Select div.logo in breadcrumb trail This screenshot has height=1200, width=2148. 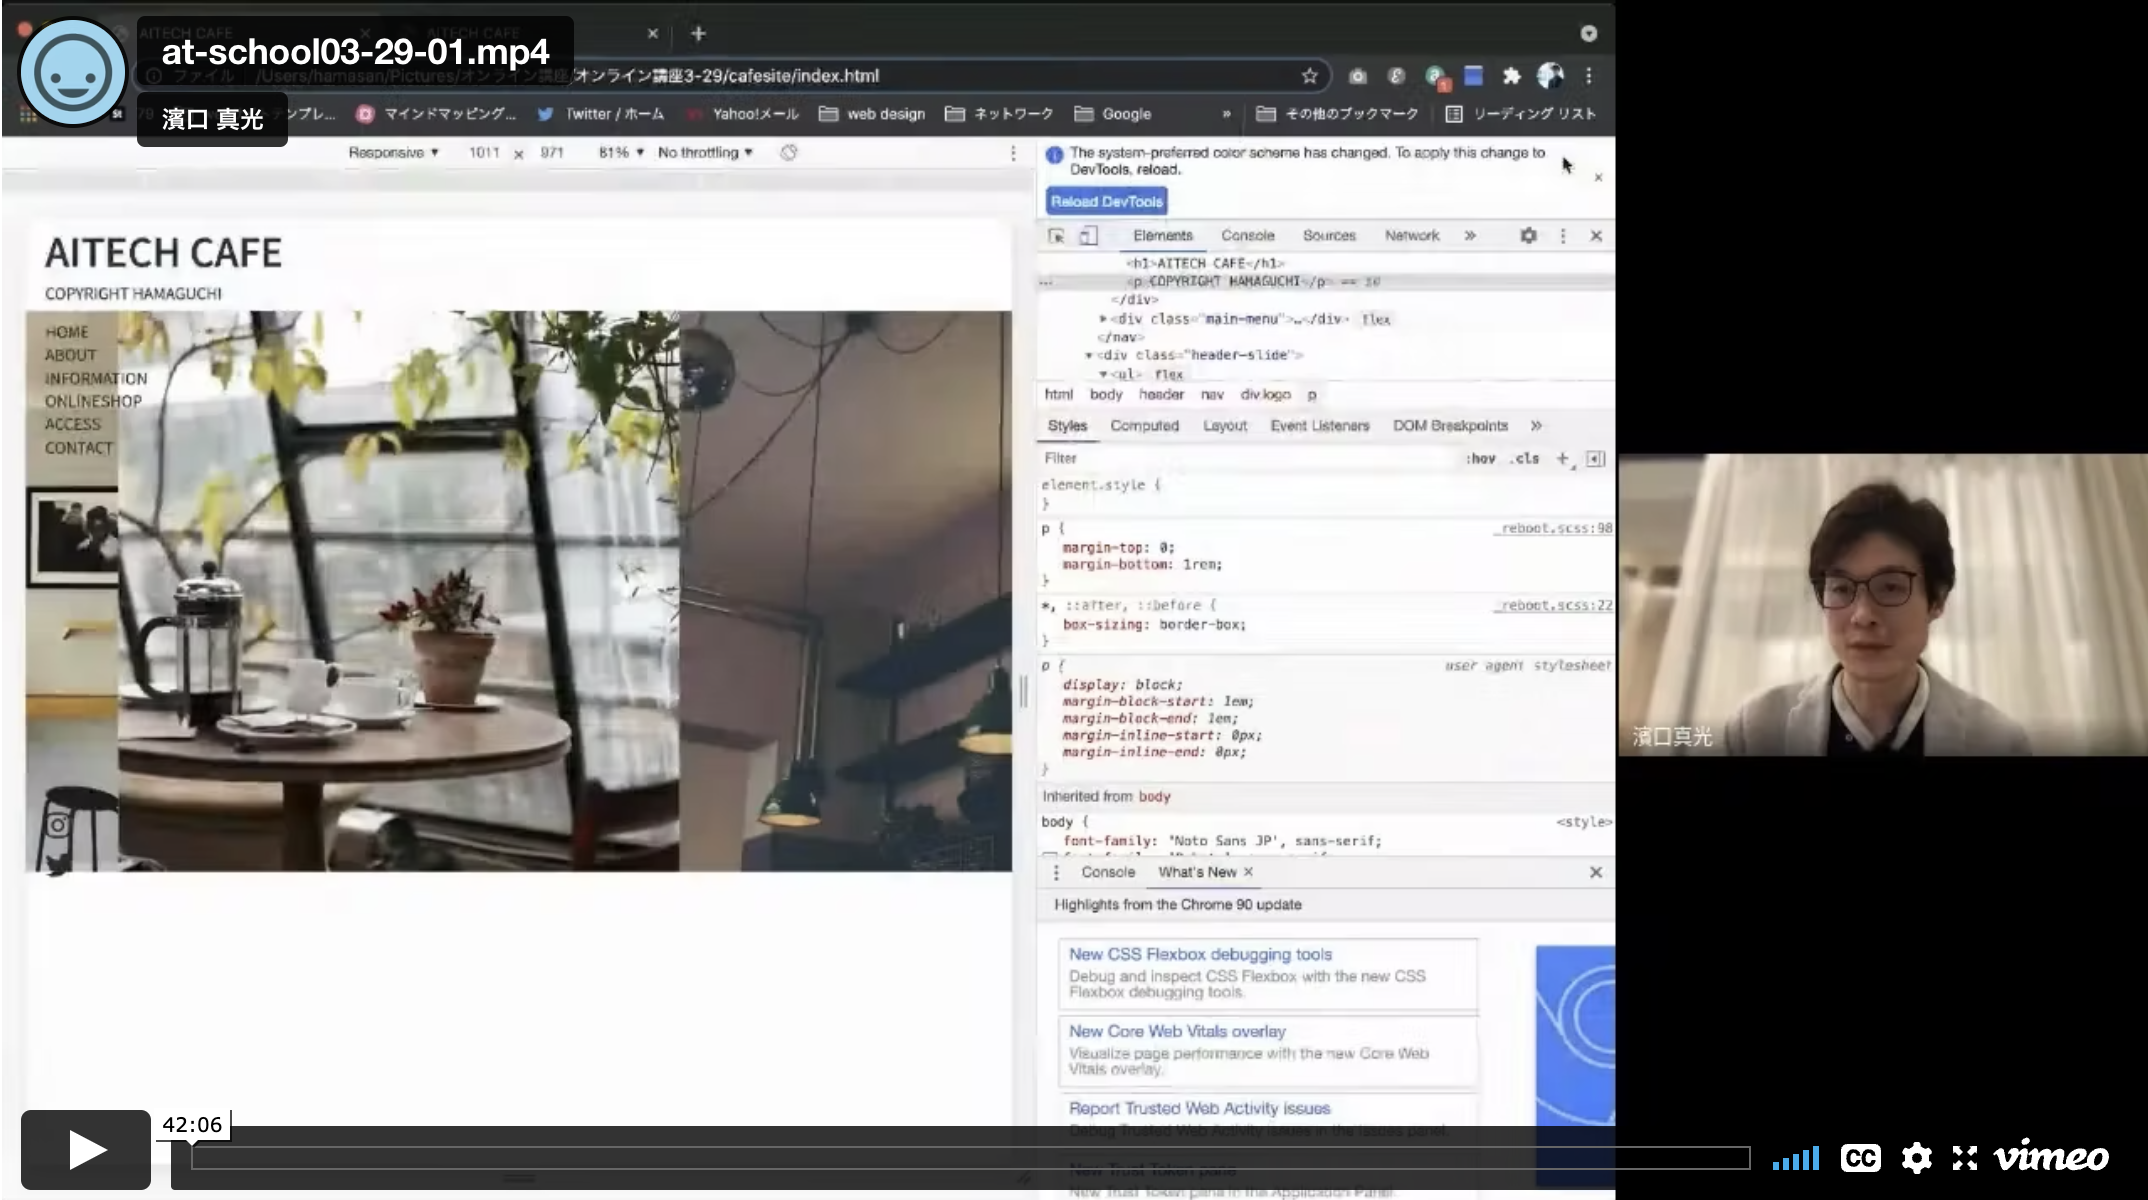tap(1265, 395)
